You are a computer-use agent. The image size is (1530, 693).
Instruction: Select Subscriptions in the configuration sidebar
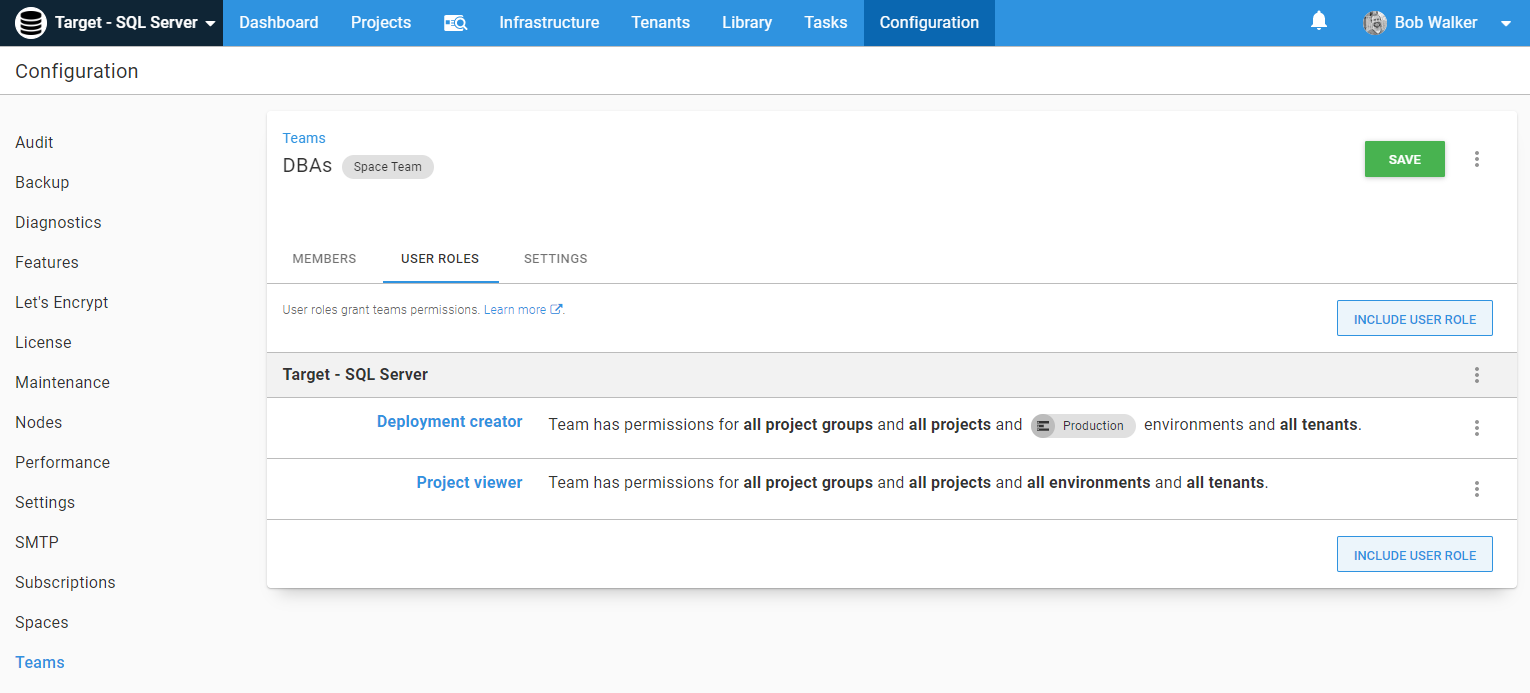[x=65, y=582]
